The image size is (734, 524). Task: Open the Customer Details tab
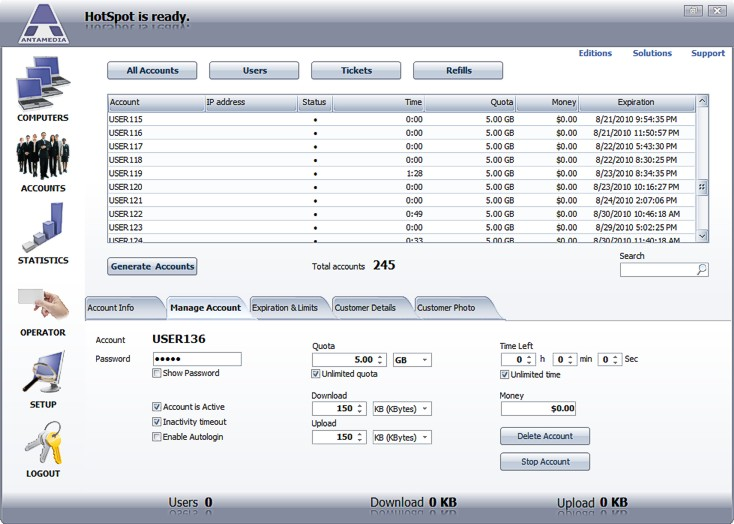[x=366, y=307]
